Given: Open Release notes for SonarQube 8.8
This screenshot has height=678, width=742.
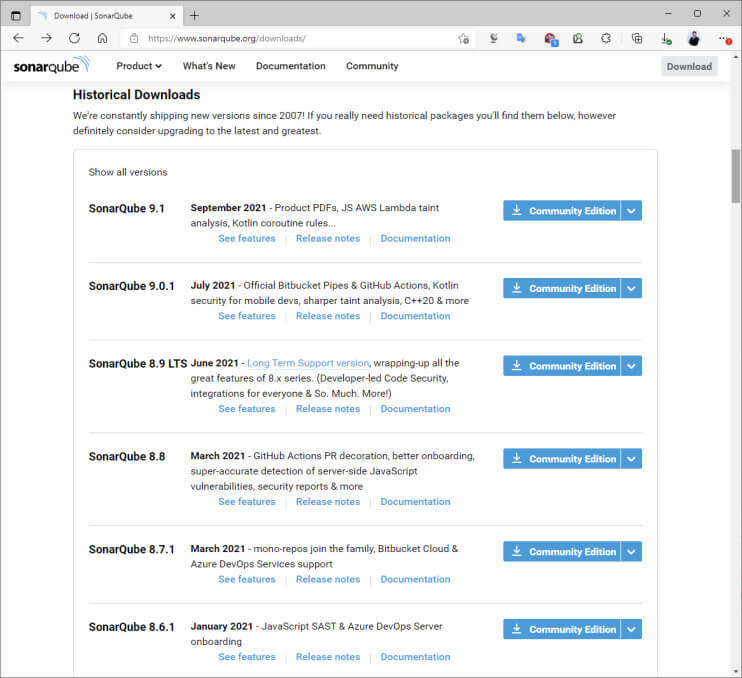Looking at the screenshot, I should coord(328,502).
